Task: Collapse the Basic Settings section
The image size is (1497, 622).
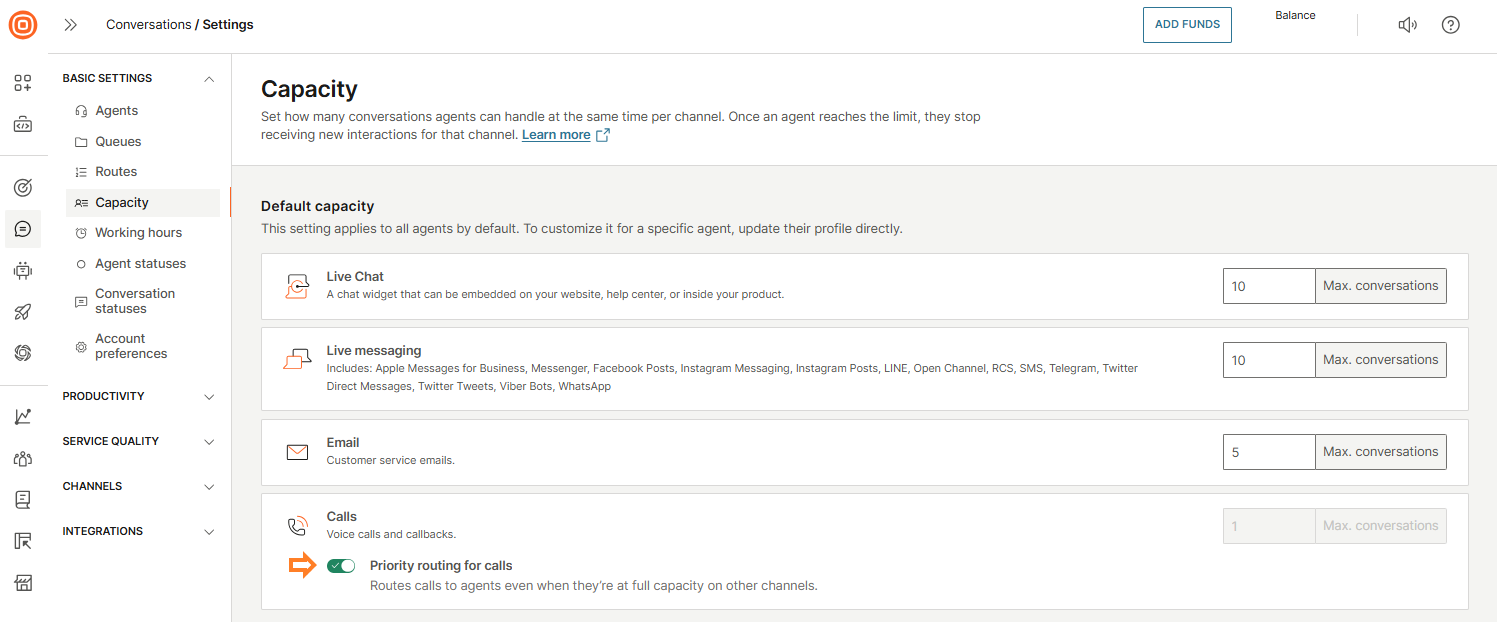Action: [x=209, y=79]
